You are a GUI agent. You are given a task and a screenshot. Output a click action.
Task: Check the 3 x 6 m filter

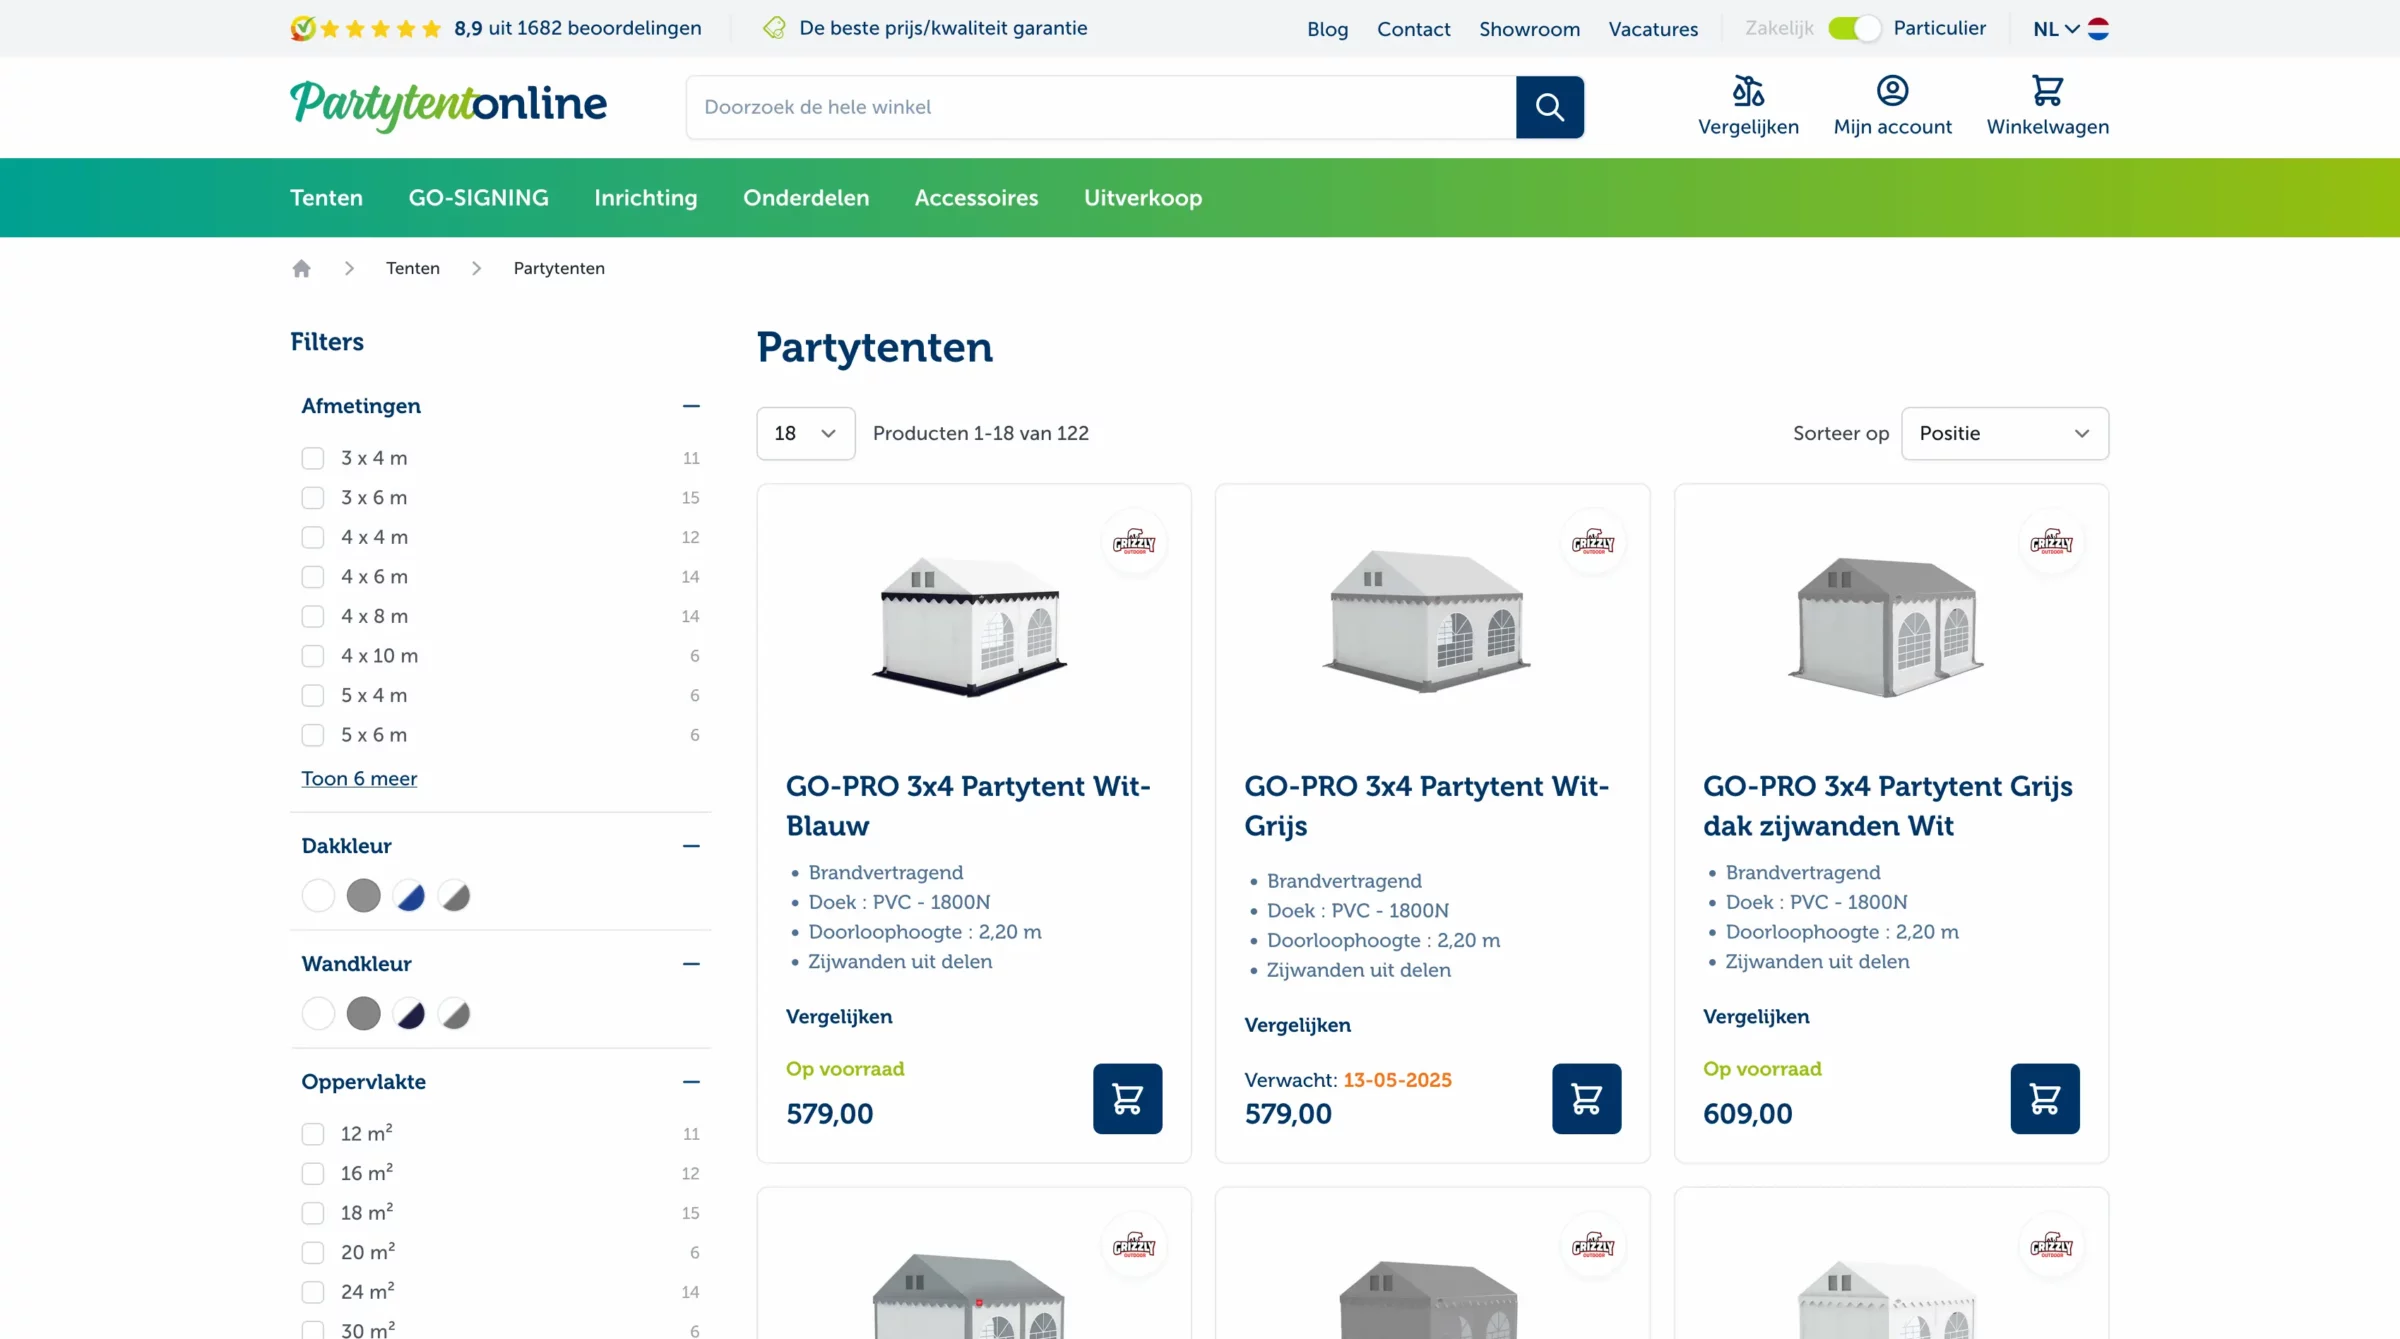point(313,498)
